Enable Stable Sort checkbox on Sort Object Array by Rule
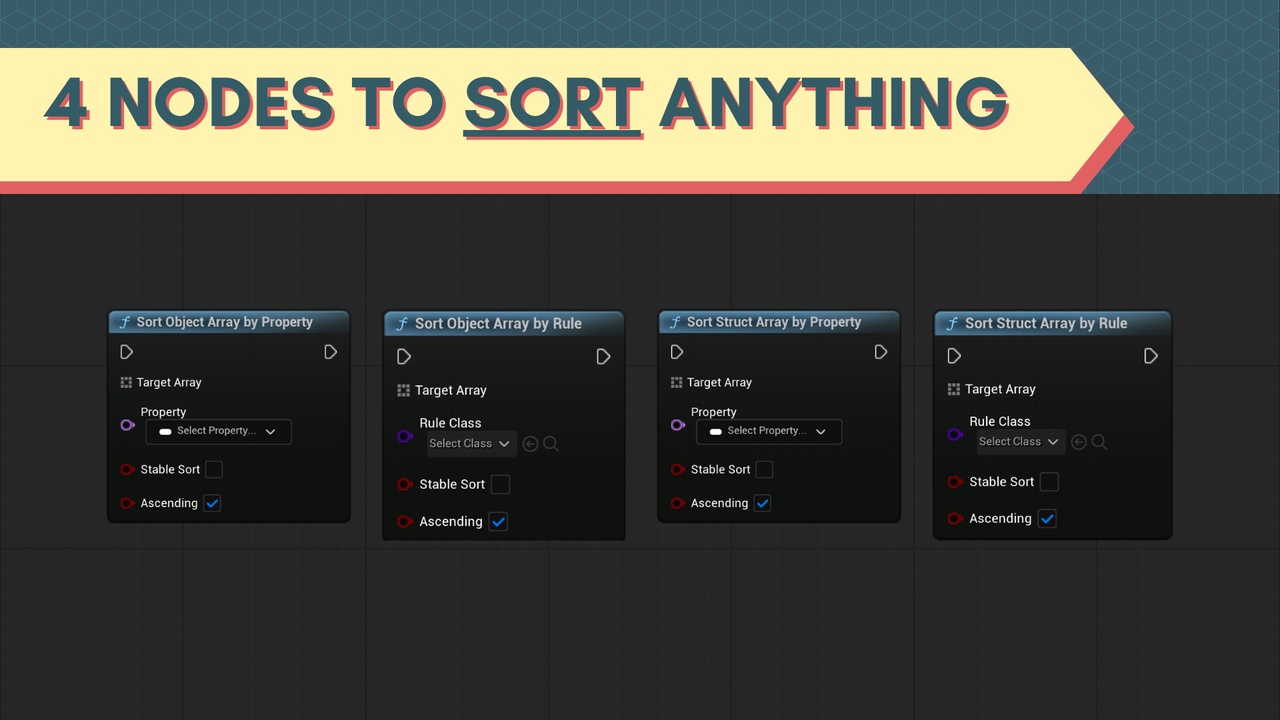Viewport: 1280px width, 720px height. [x=500, y=484]
